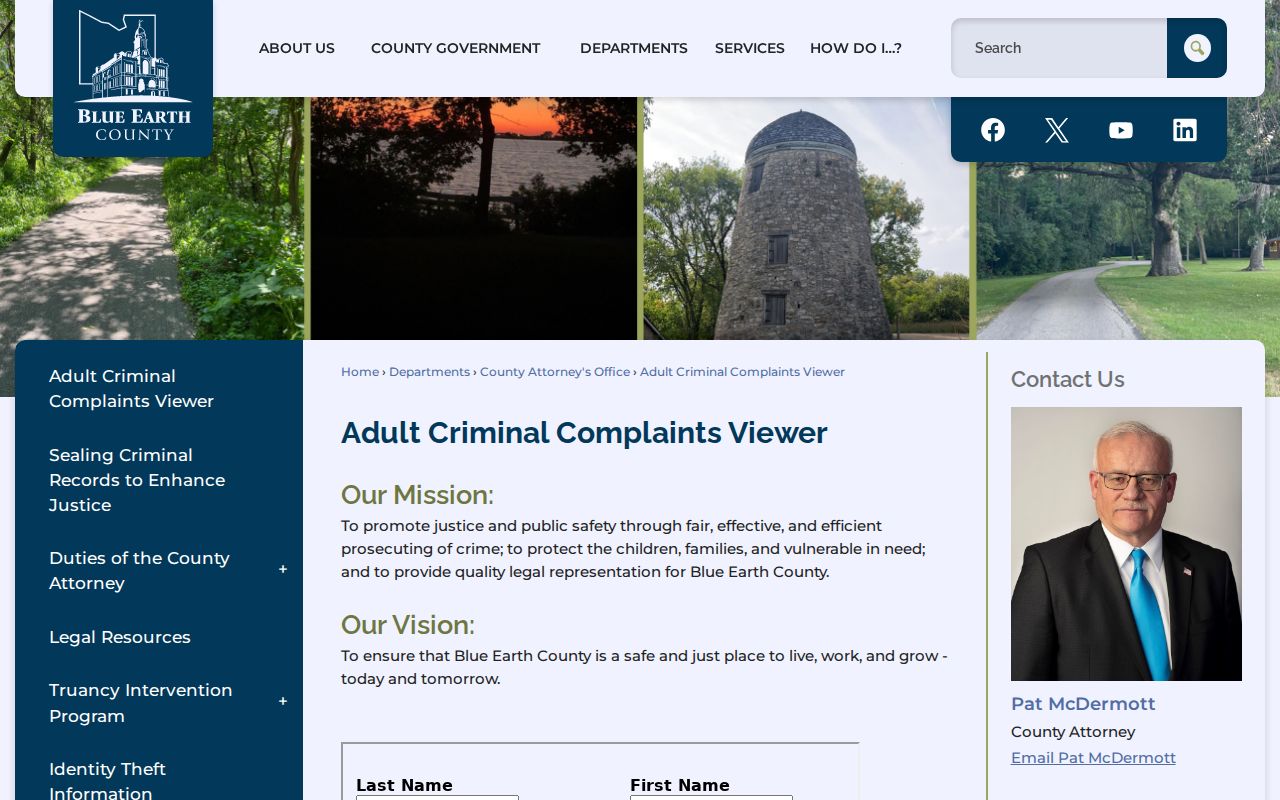Click the search magnifier button
This screenshot has width=1280, height=800.
click(1197, 48)
